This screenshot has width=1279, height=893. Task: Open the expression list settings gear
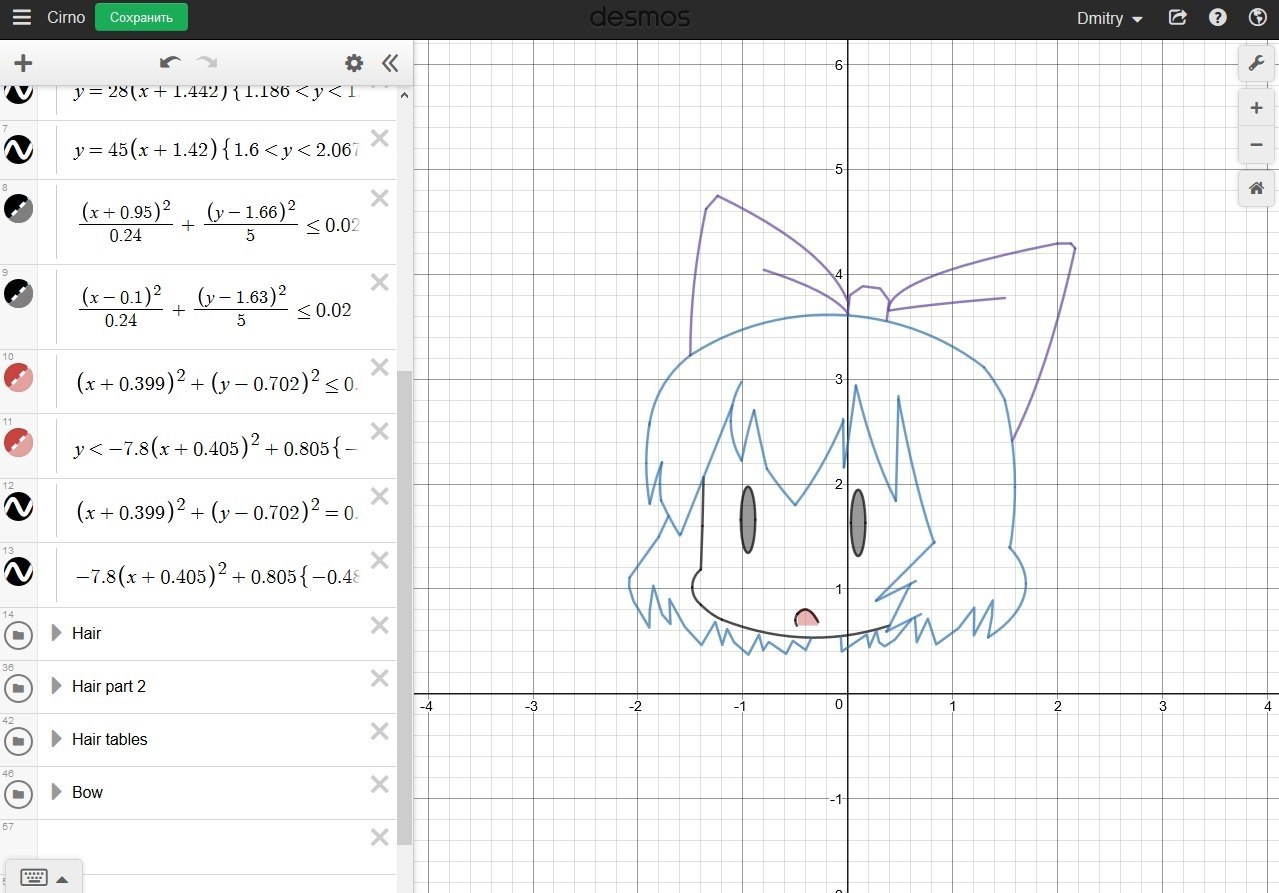354,63
